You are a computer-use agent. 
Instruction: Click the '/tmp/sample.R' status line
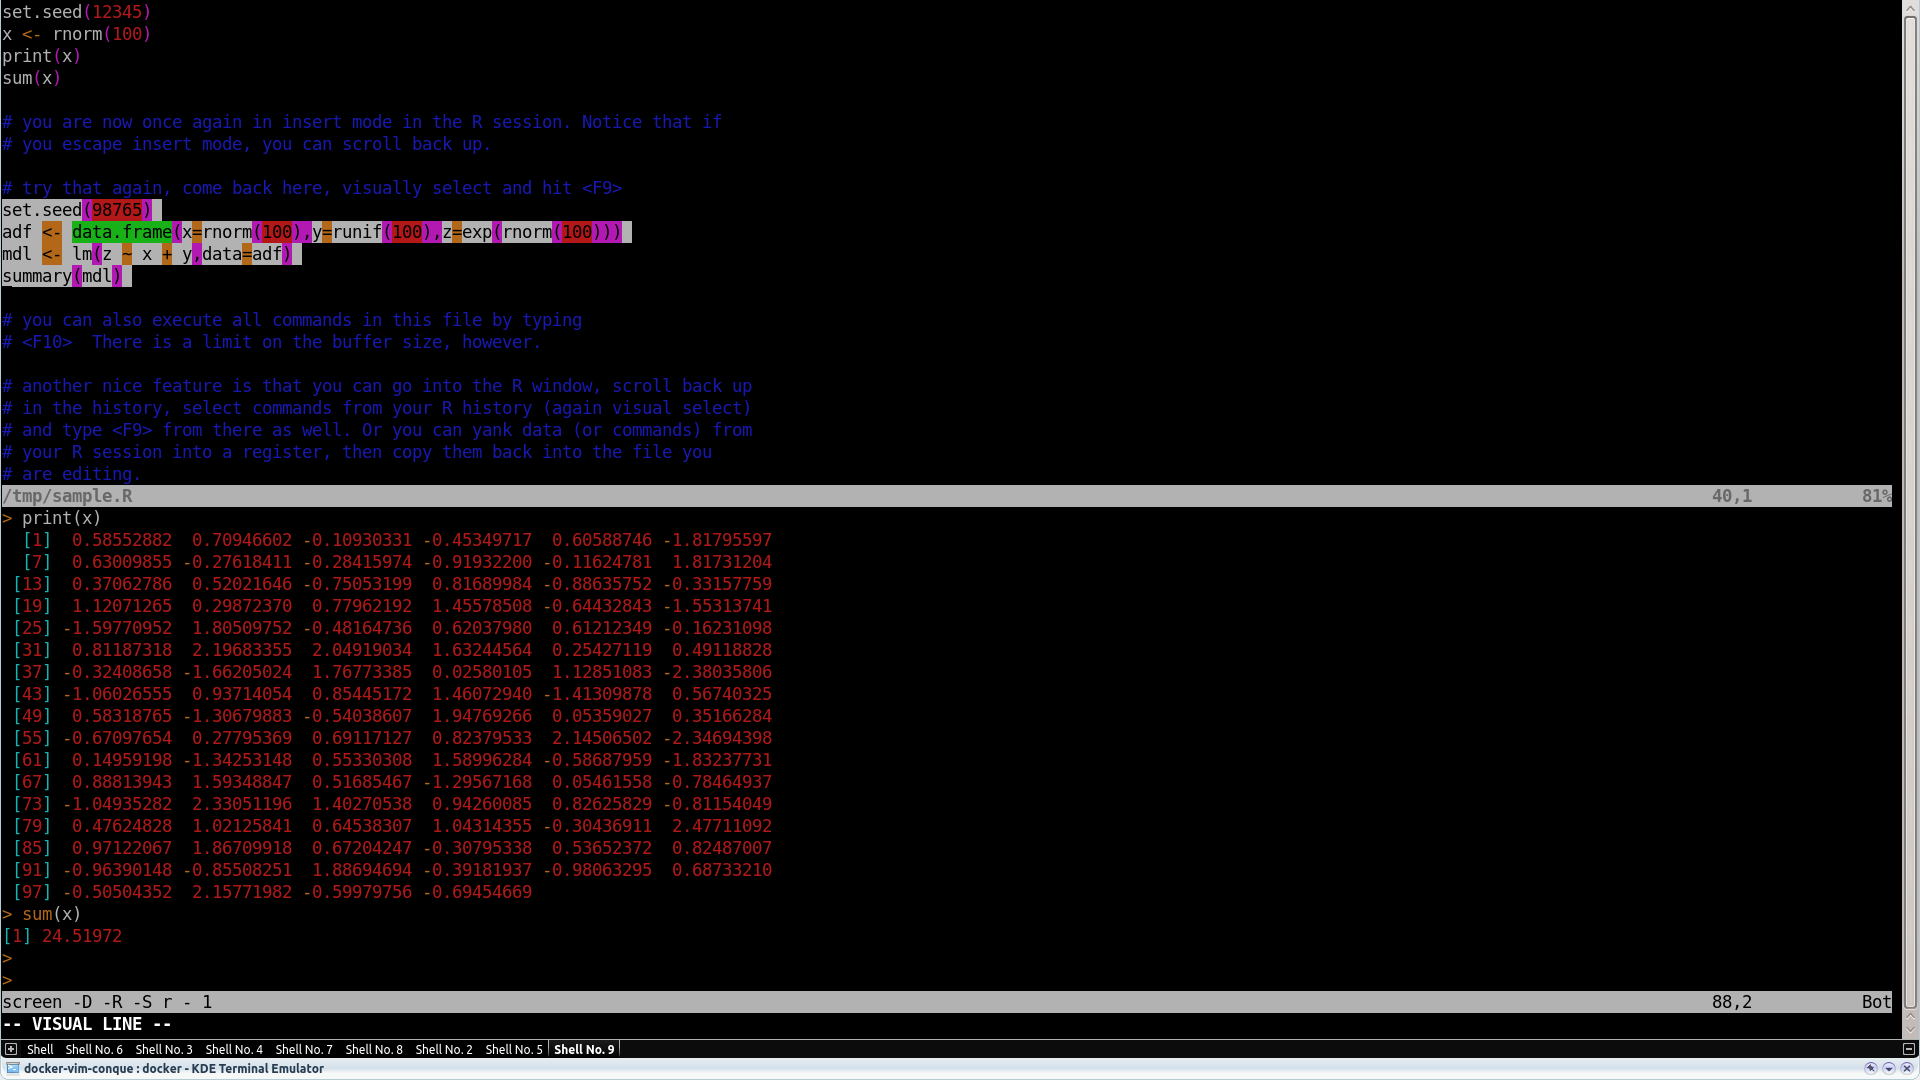(946, 496)
